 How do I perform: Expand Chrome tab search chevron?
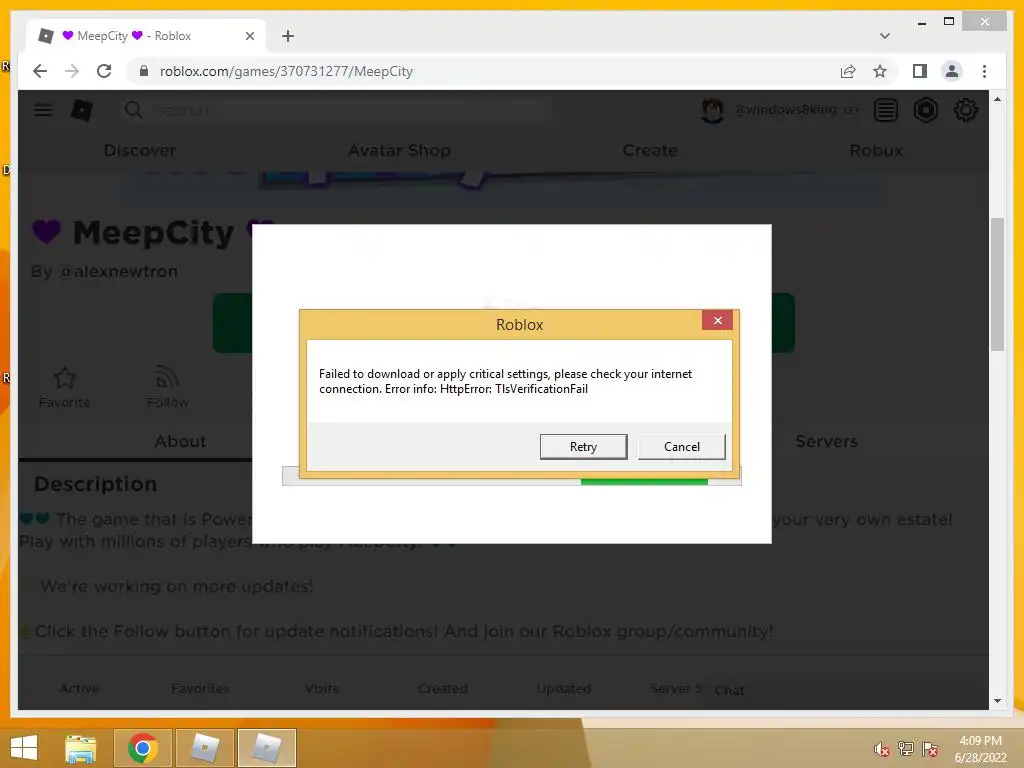click(884, 36)
